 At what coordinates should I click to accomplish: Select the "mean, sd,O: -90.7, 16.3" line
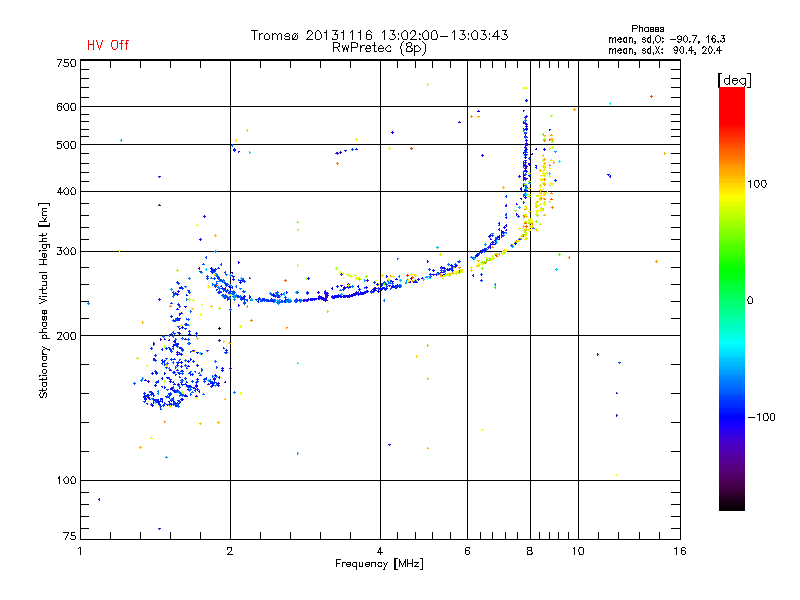pos(666,39)
